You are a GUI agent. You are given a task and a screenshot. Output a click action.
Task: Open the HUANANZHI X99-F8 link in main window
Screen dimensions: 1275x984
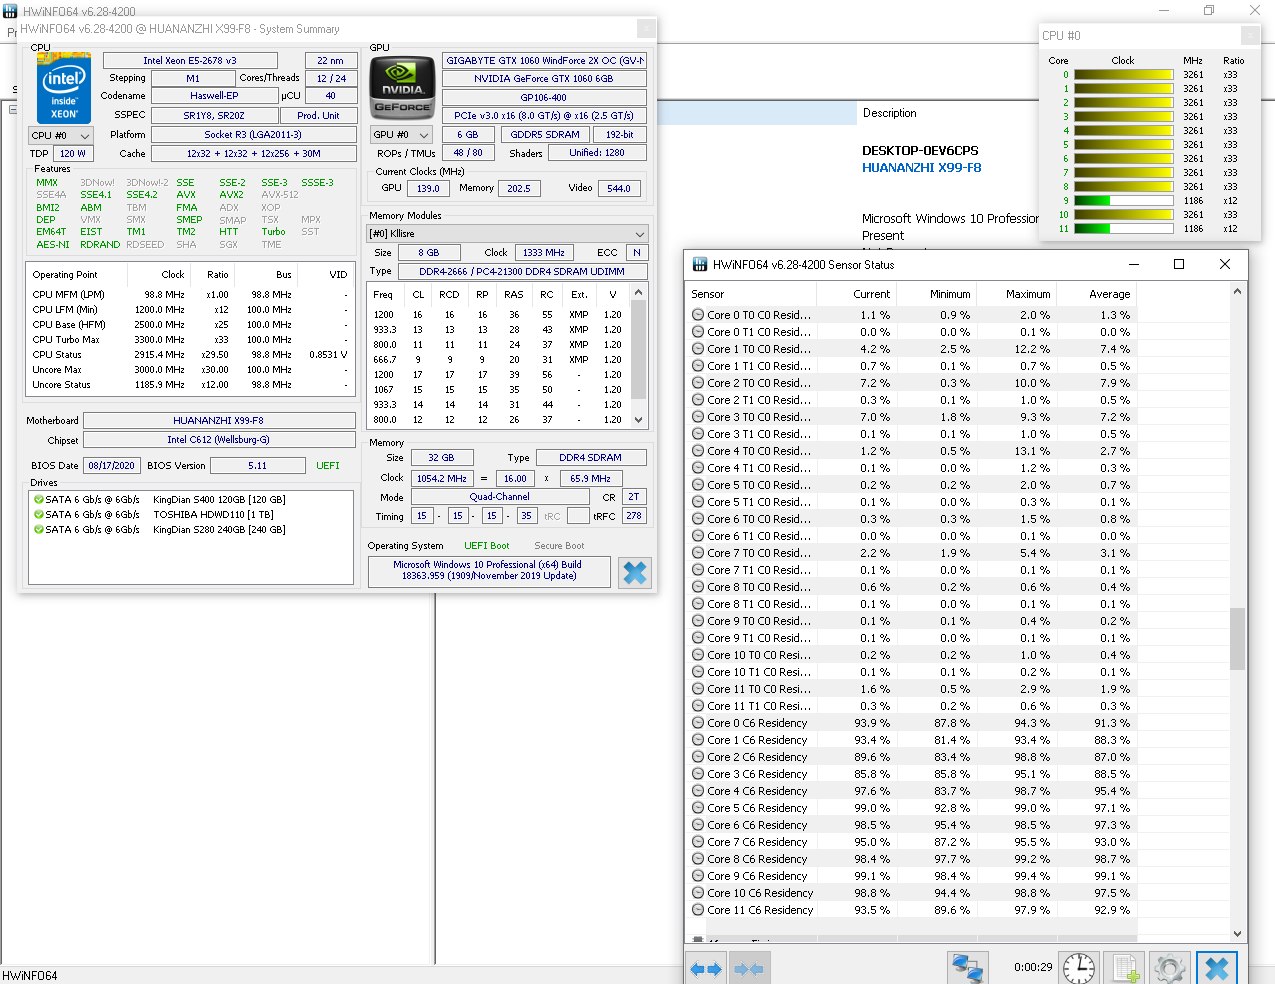(921, 168)
